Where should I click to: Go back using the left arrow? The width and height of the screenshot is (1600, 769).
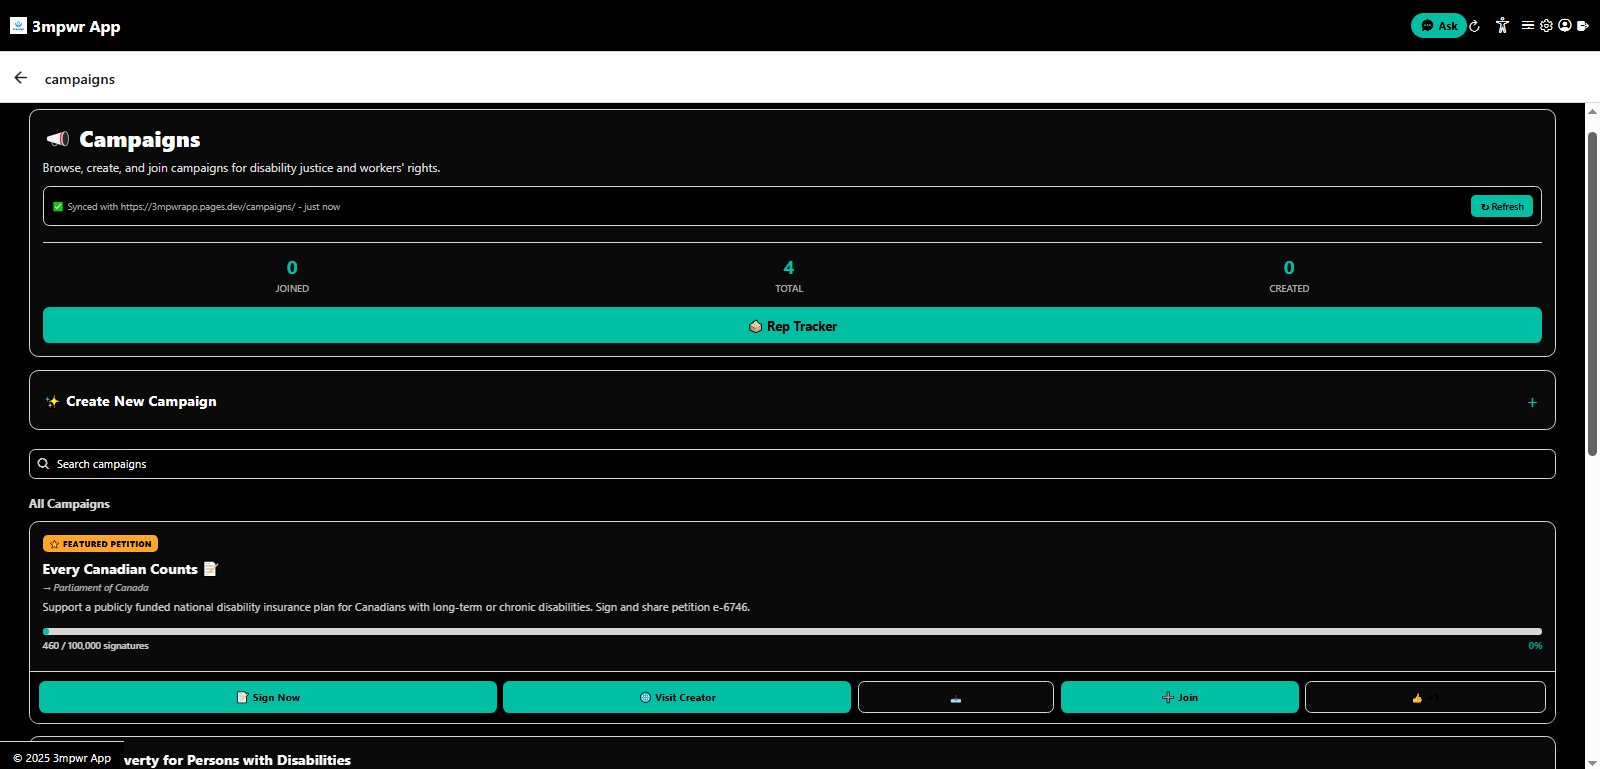(x=21, y=78)
